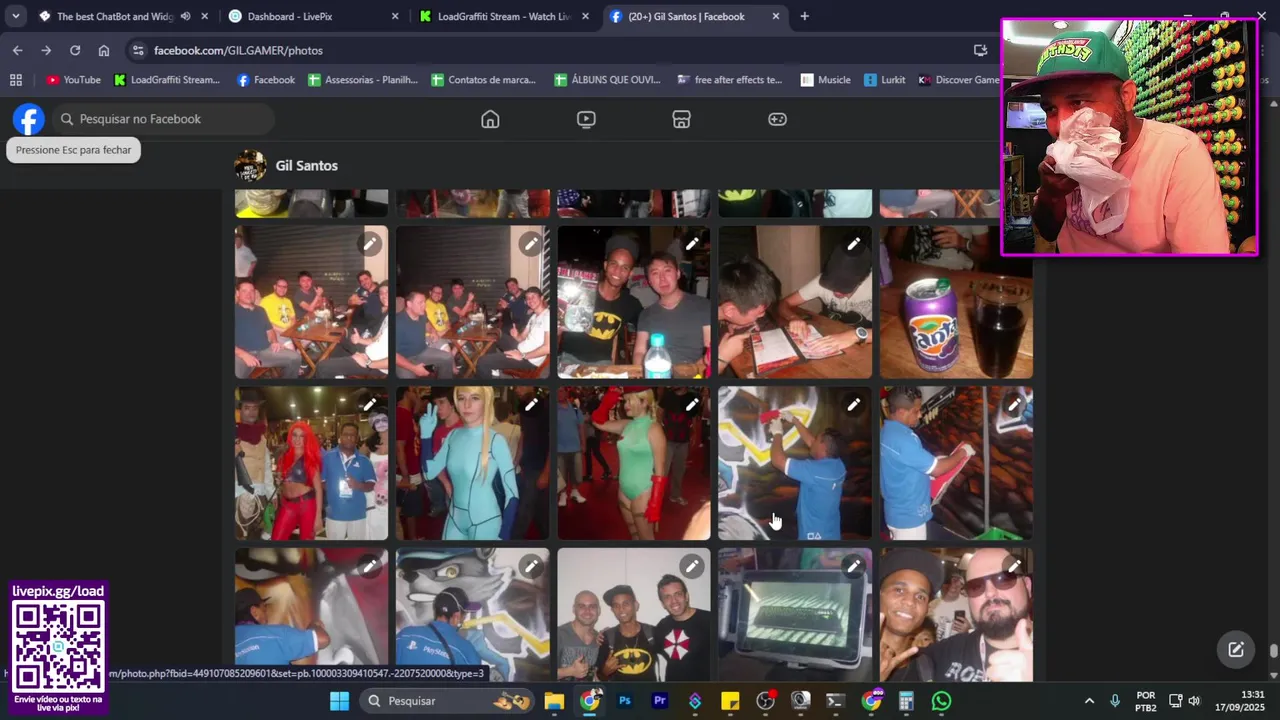The width and height of the screenshot is (1280, 720).
Task: Open ÁLBUNS QUE OUVI bookmark
Action: 607,80
